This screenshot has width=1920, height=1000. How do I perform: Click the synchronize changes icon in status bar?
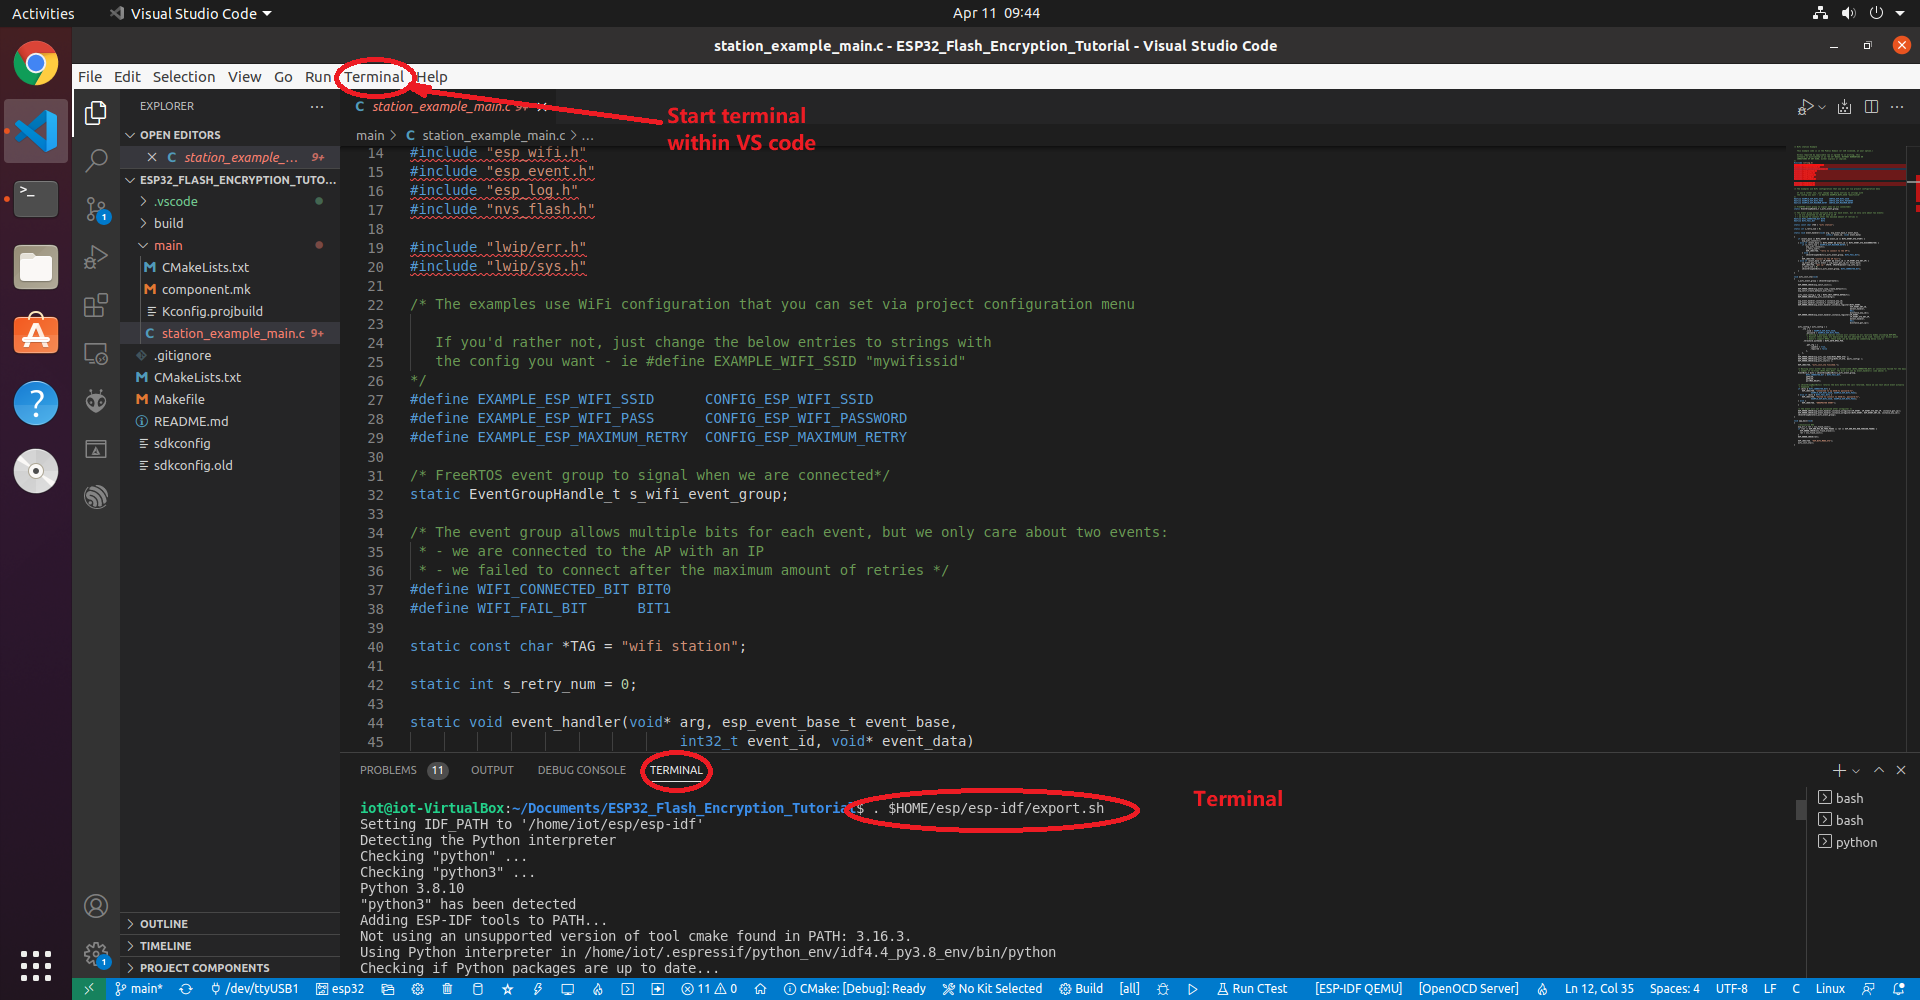[186, 989]
